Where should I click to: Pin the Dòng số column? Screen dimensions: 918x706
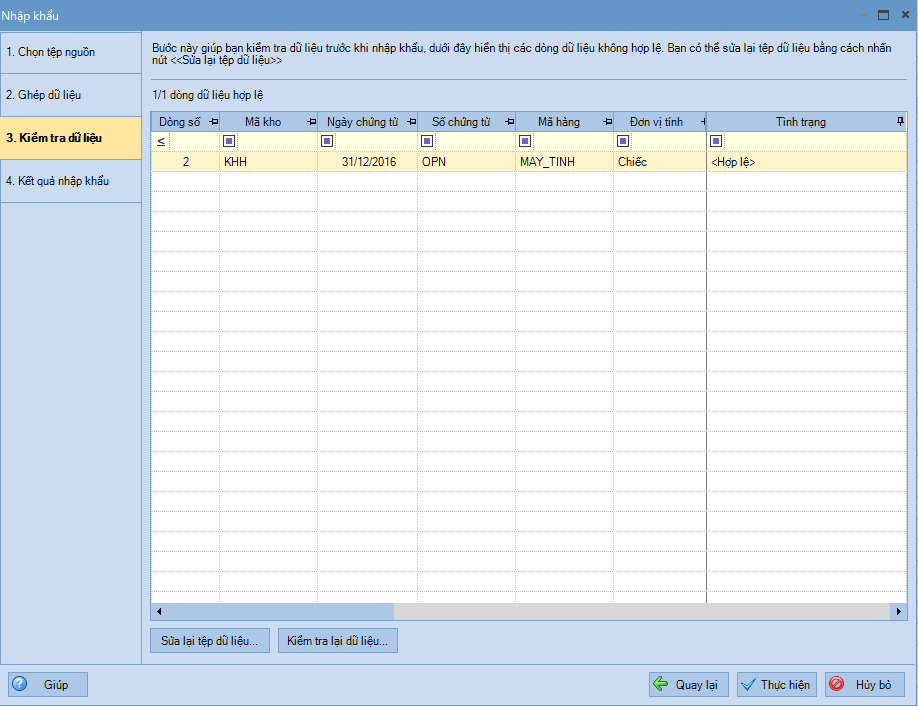tap(212, 122)
